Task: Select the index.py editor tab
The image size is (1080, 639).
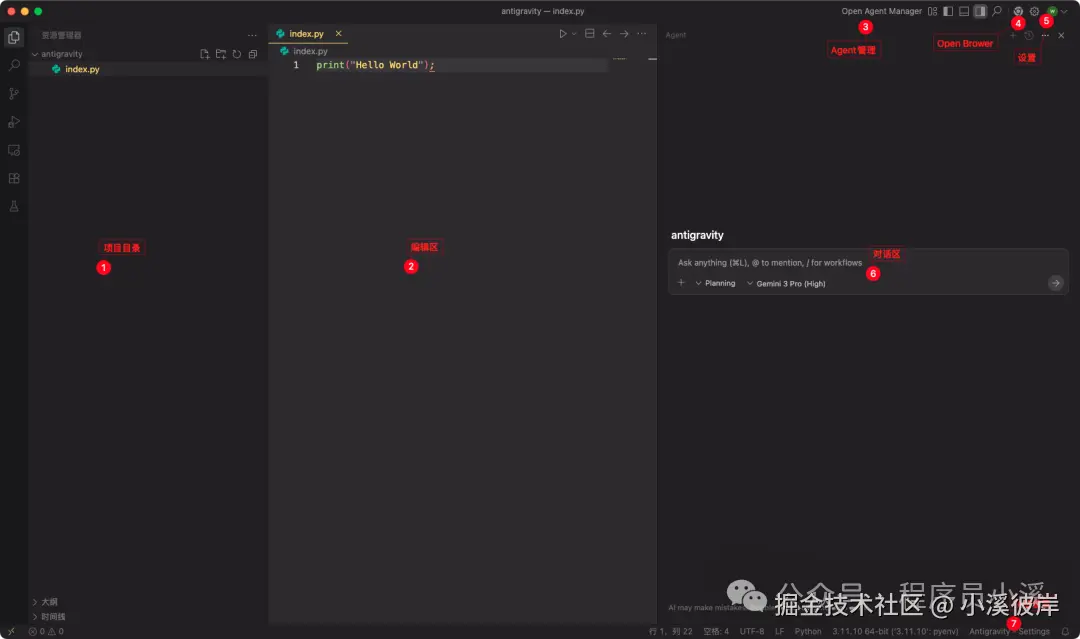Action: coord(308,34)
